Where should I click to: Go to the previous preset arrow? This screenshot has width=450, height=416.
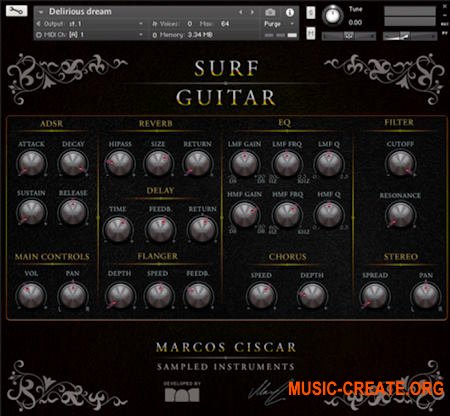point(240,12)
